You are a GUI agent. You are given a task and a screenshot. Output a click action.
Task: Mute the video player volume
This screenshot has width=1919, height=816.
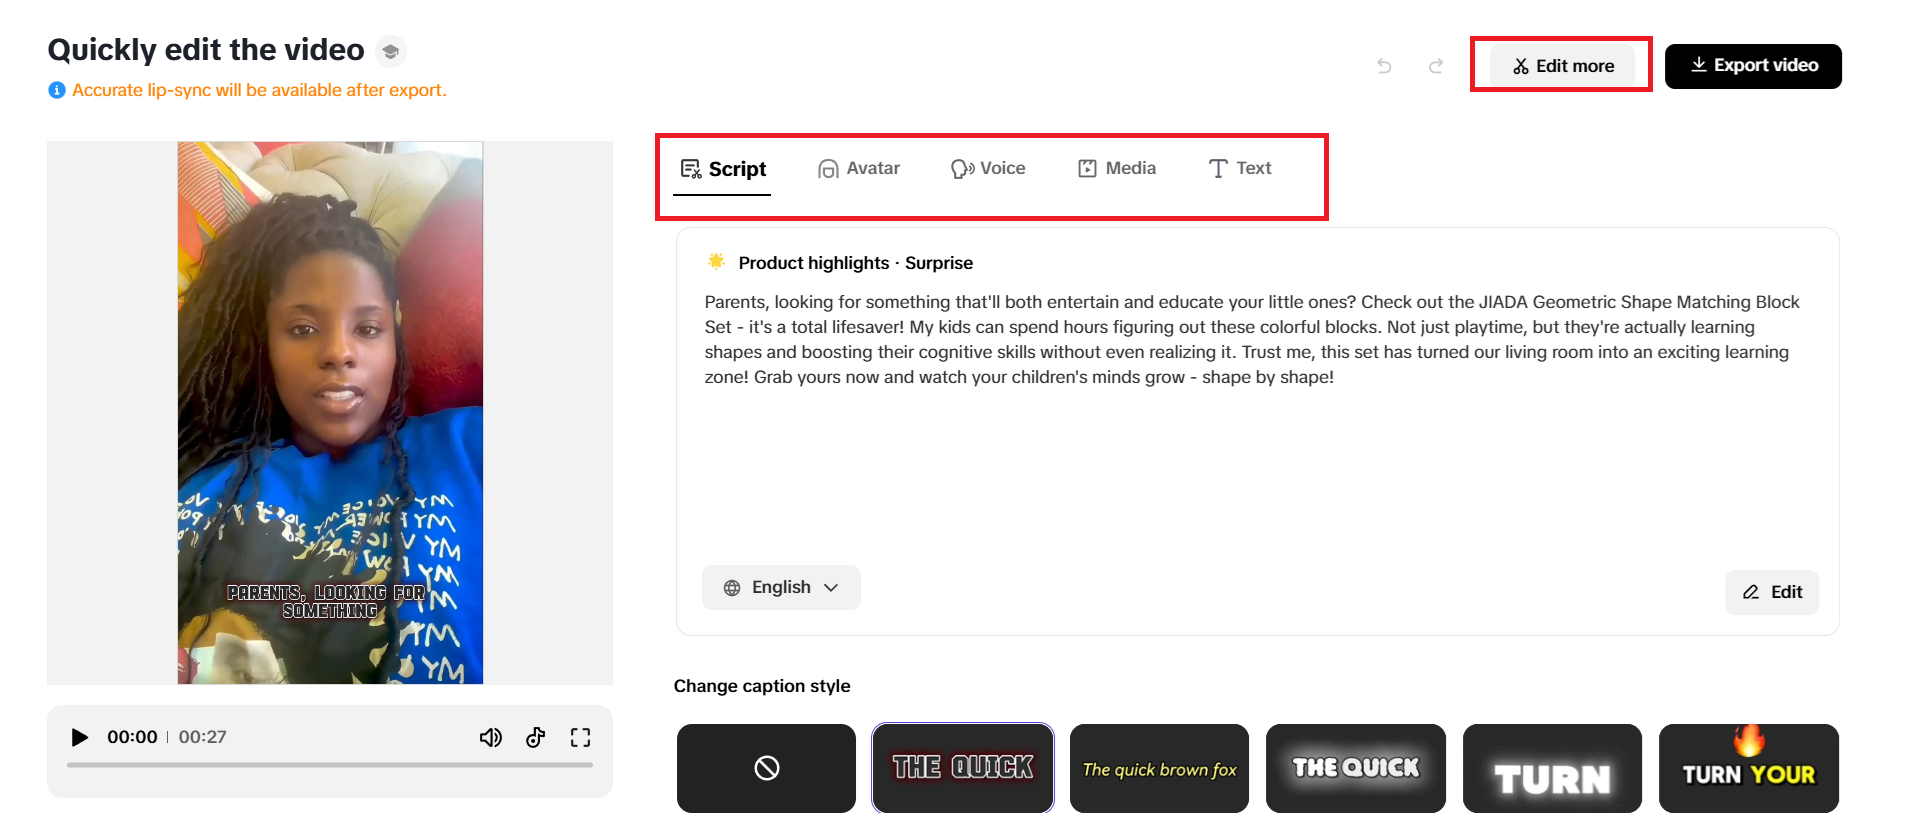(491, 737)
